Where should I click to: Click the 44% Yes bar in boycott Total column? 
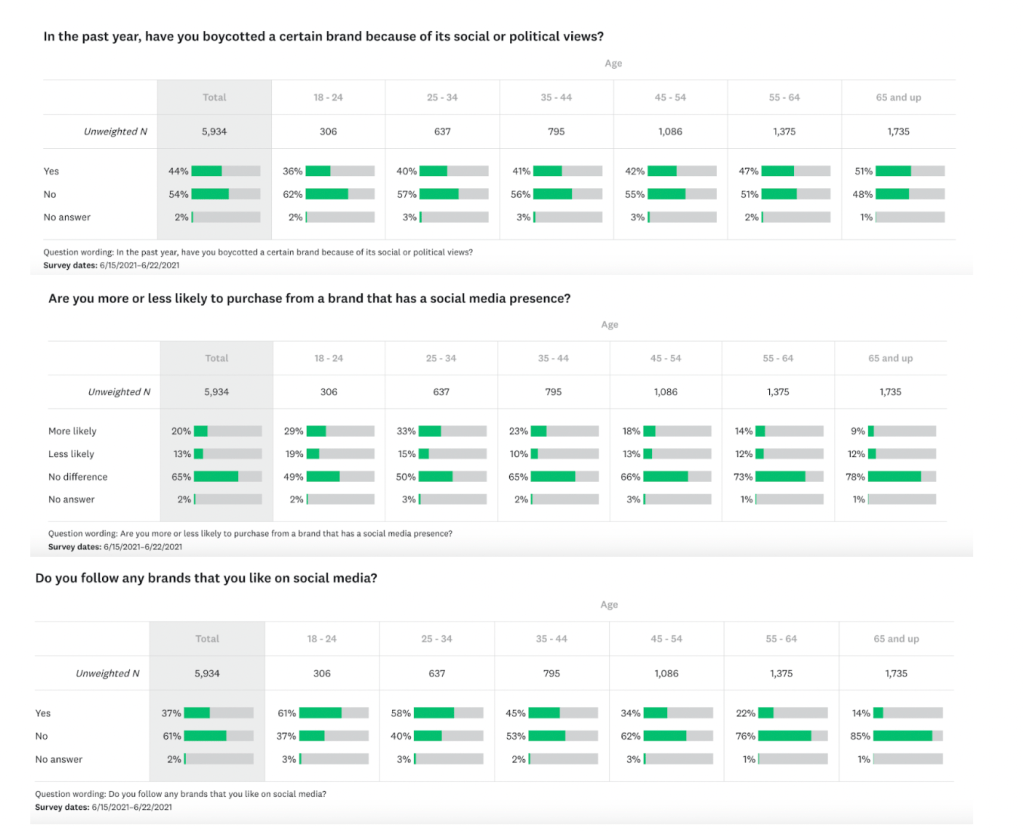[225, 171]
